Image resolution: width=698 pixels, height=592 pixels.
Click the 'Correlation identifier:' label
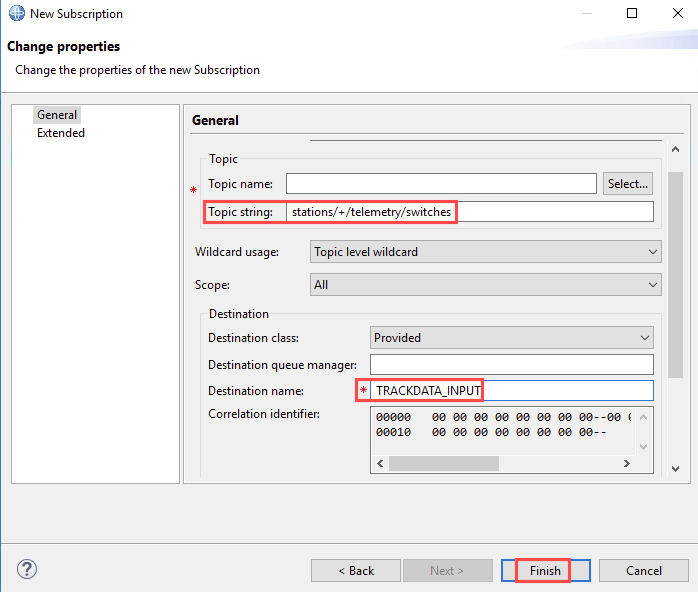click(x=264, y=414)
